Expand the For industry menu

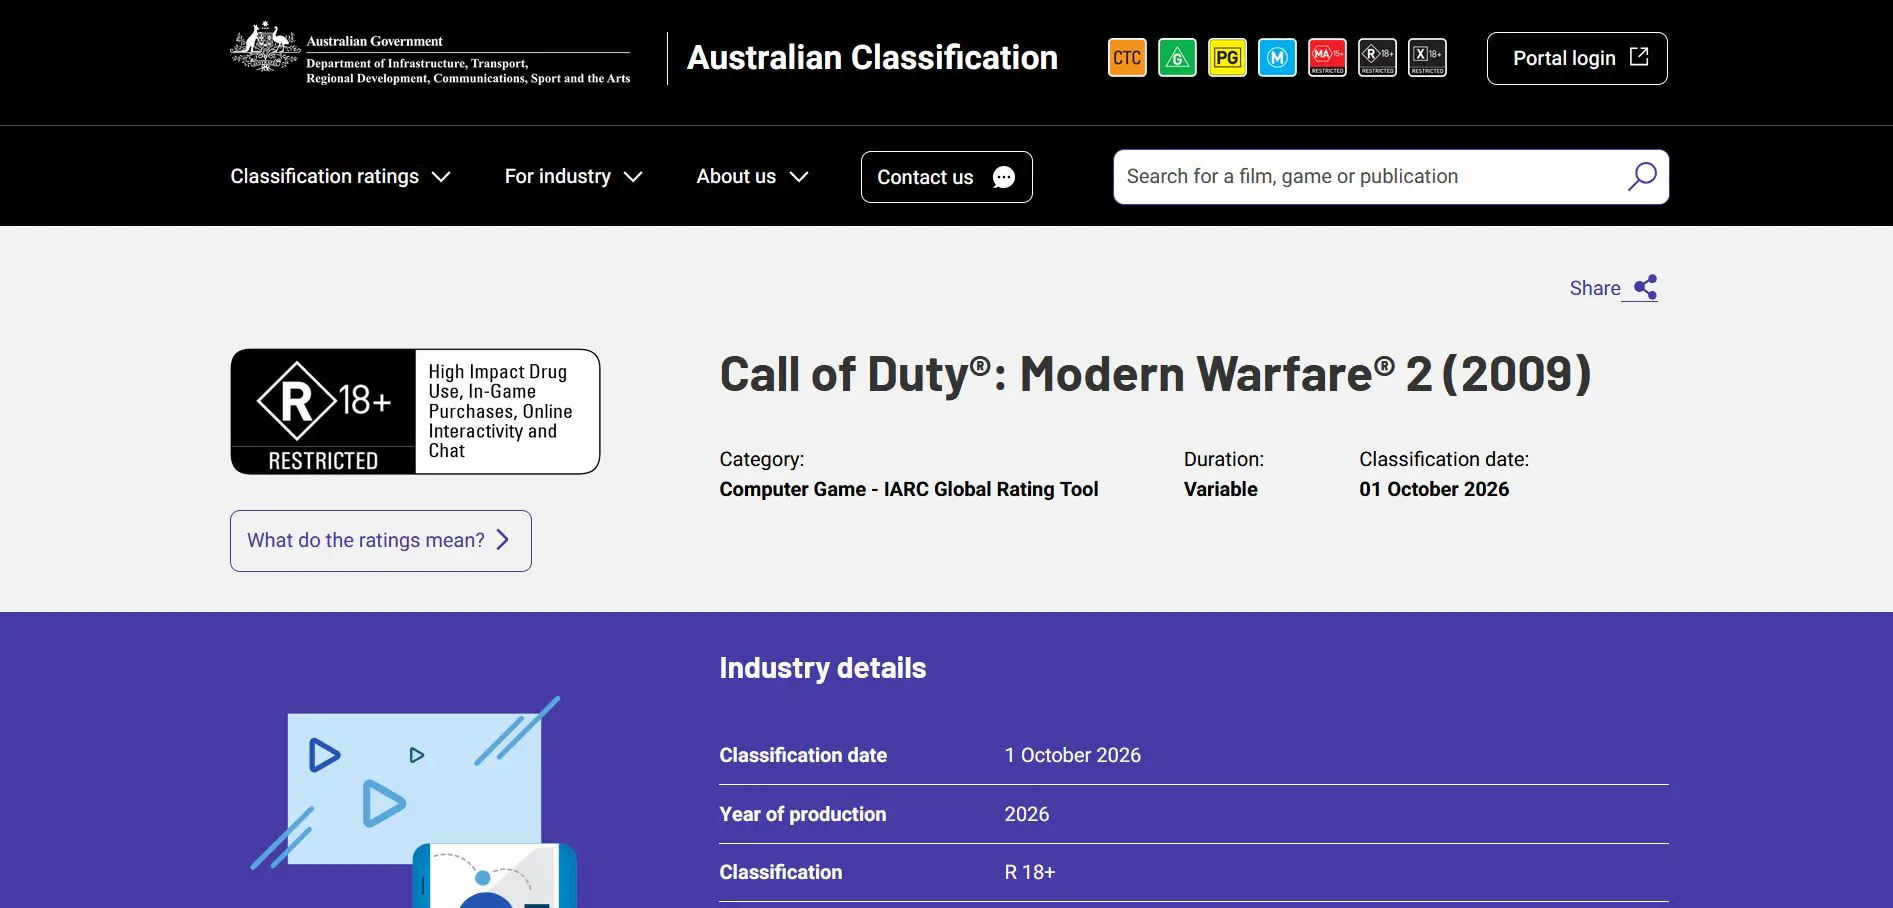tap(573, 177)
